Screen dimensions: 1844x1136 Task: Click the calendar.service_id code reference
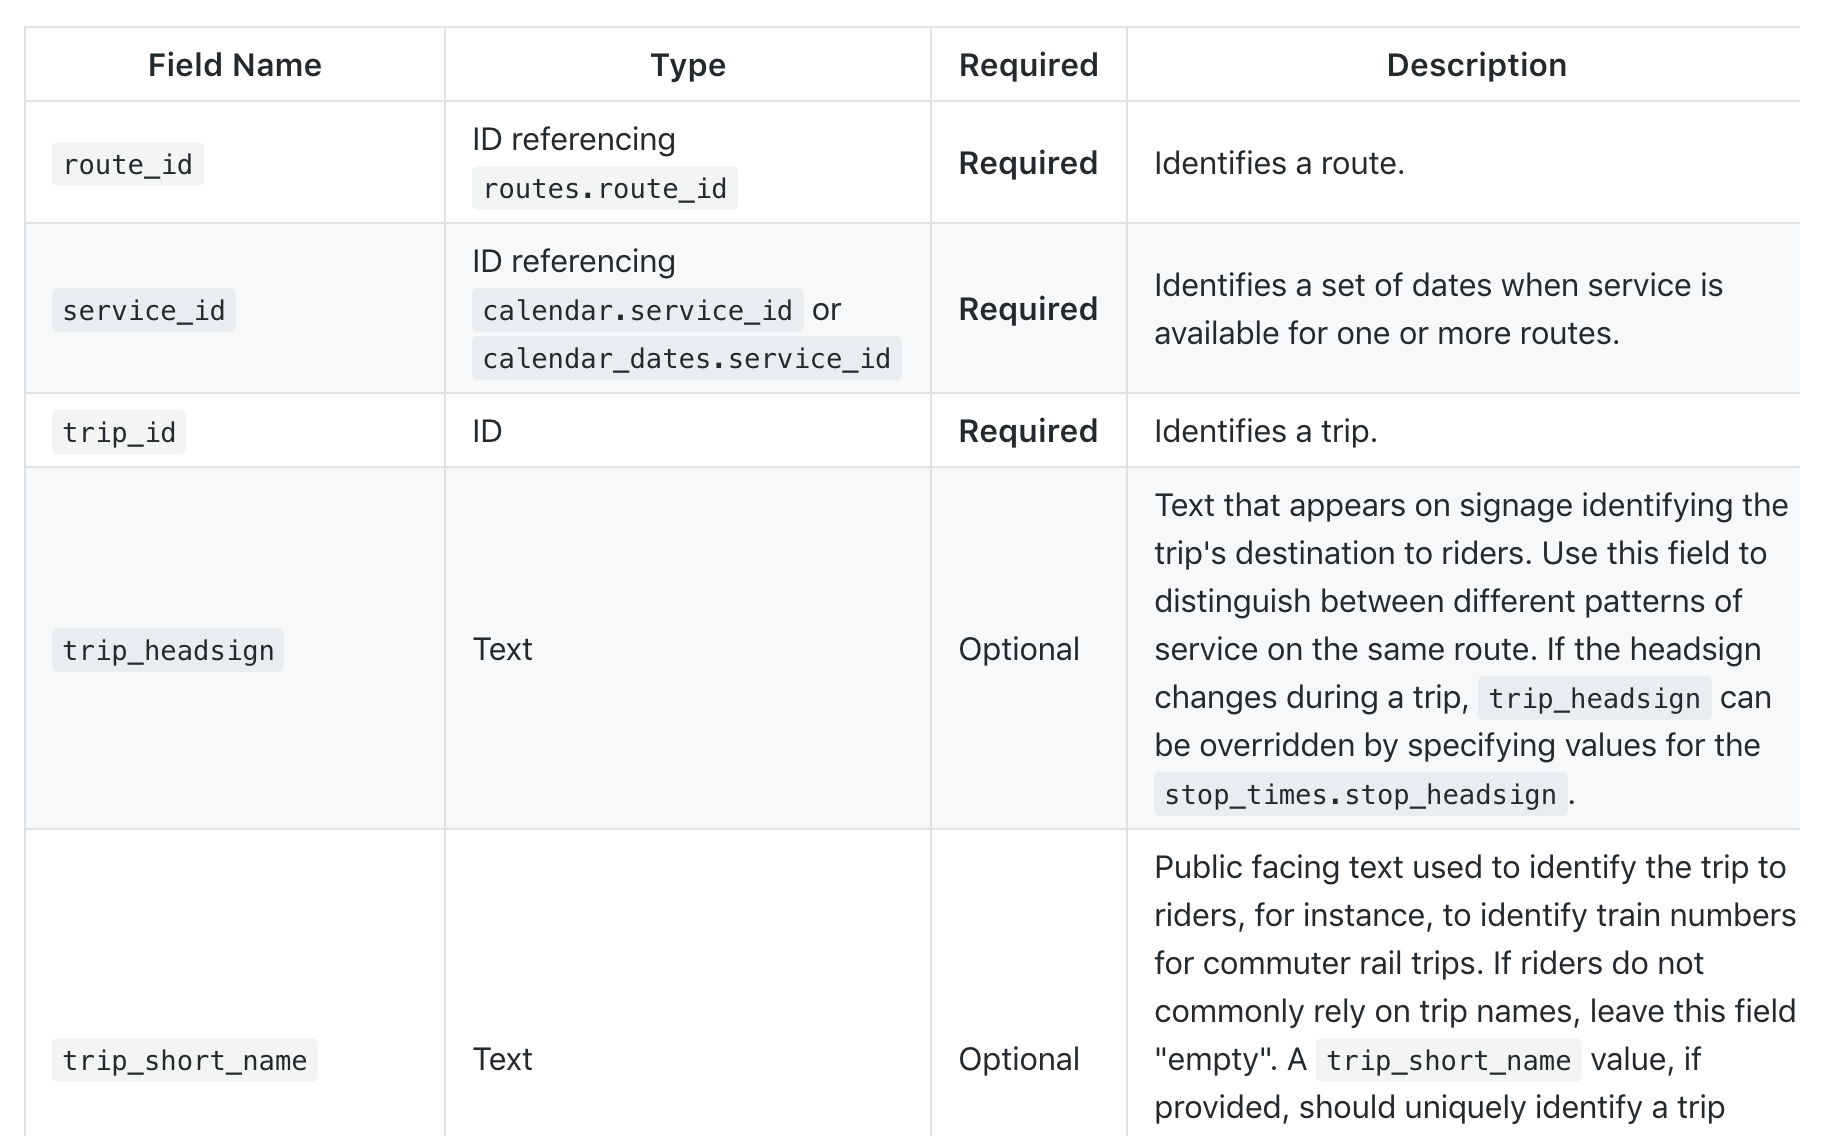[637, 310]
